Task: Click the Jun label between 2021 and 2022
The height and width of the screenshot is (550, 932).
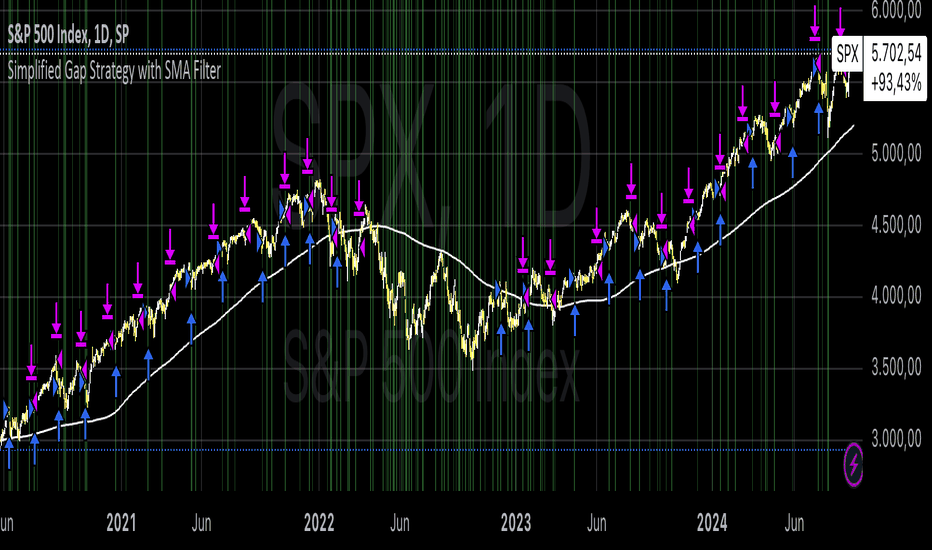Action: (201, 523)
